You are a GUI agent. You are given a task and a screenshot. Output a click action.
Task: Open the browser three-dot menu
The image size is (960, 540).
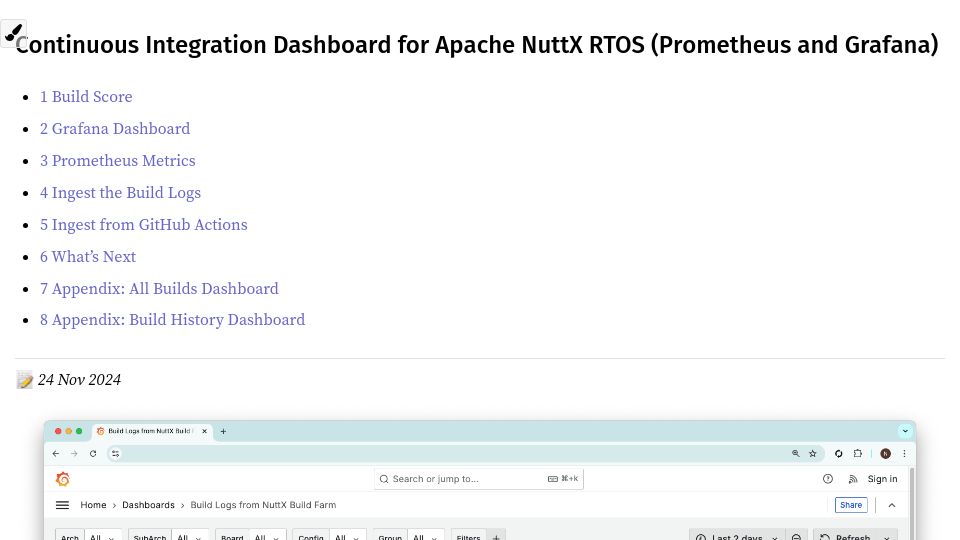coord(904,454)
